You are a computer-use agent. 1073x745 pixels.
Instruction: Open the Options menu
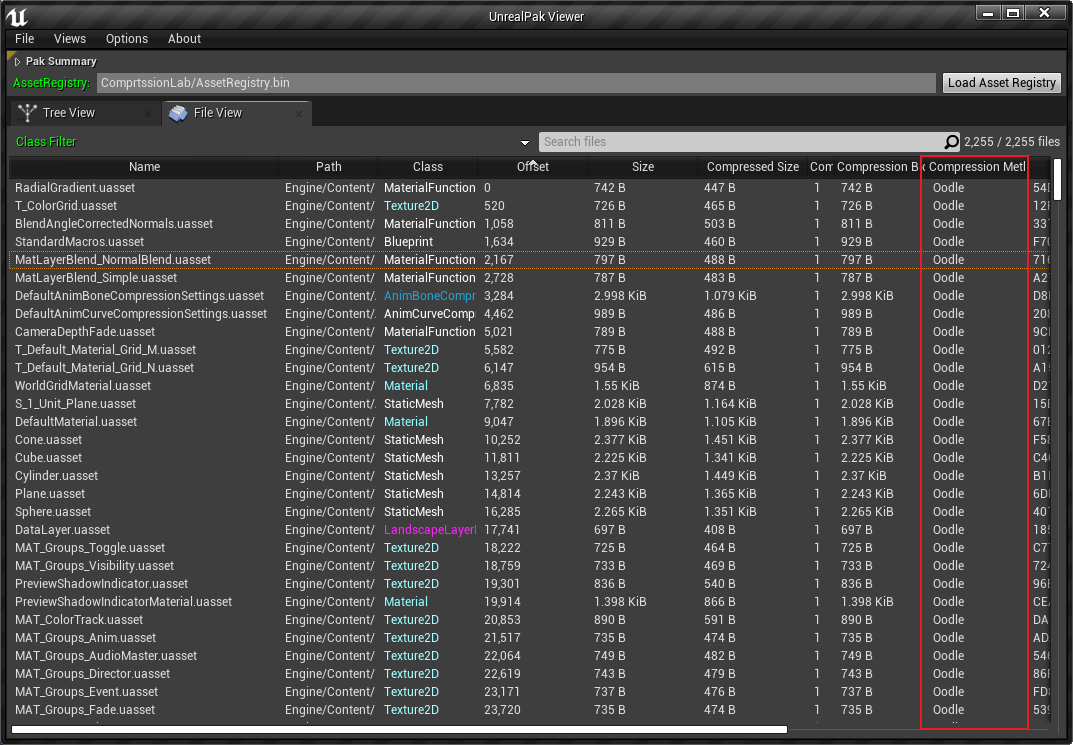pos(127,39)
